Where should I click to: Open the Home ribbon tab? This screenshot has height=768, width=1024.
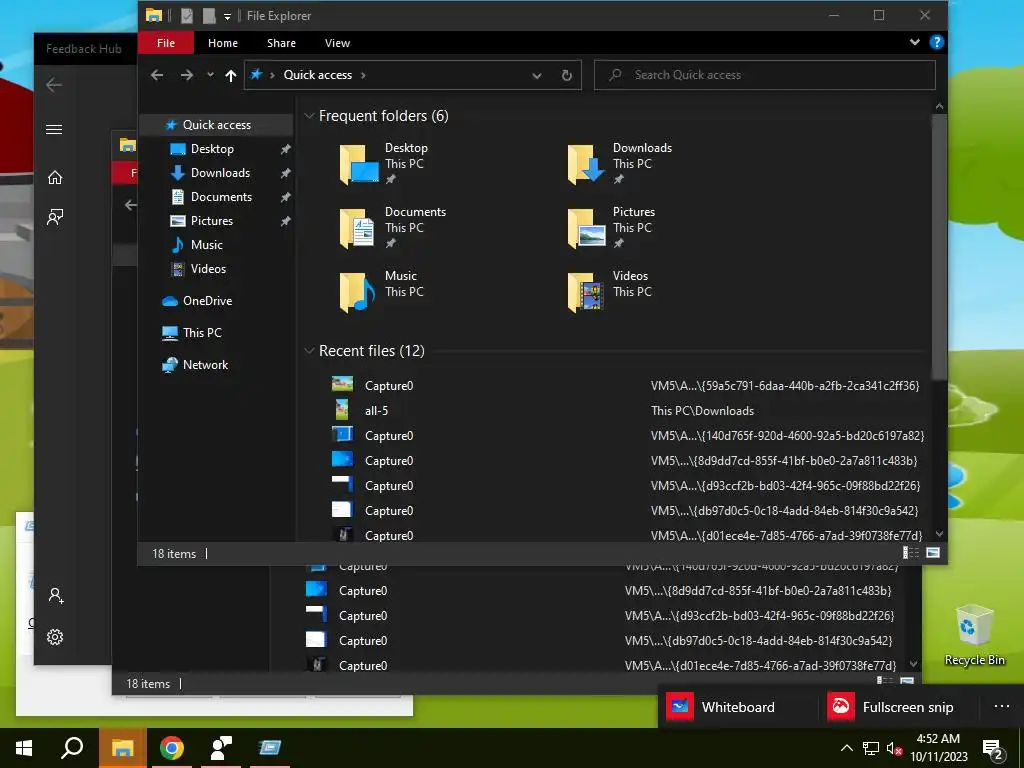pos(223,42)
